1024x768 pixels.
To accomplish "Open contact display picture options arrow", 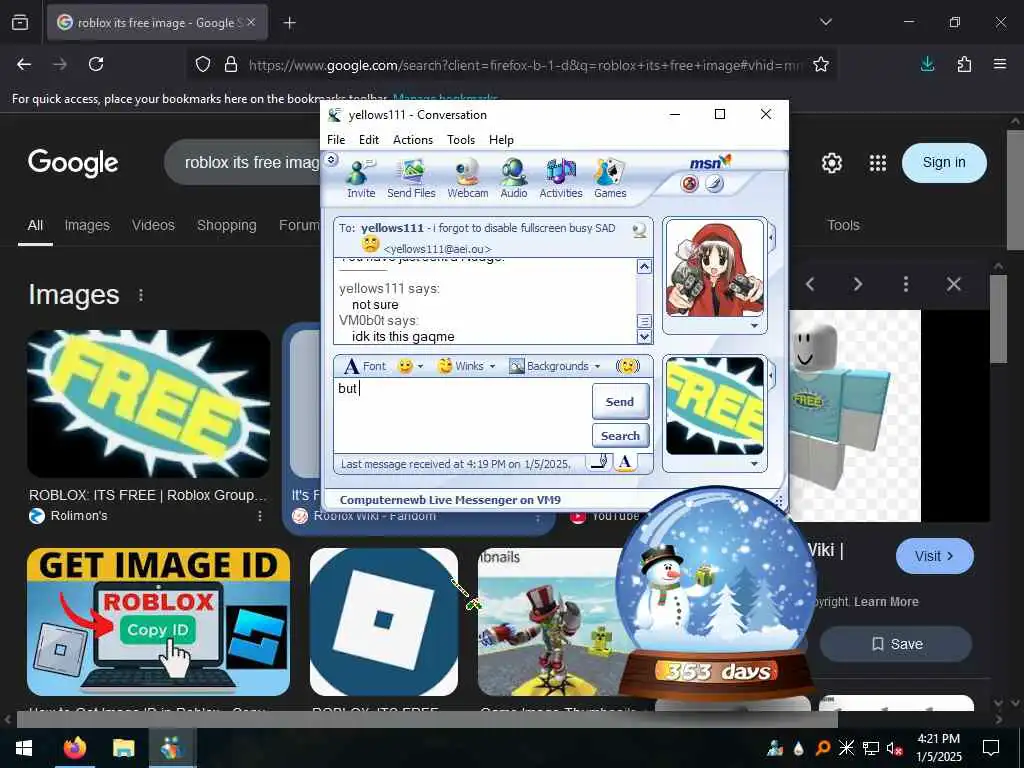I will point(754,325).
